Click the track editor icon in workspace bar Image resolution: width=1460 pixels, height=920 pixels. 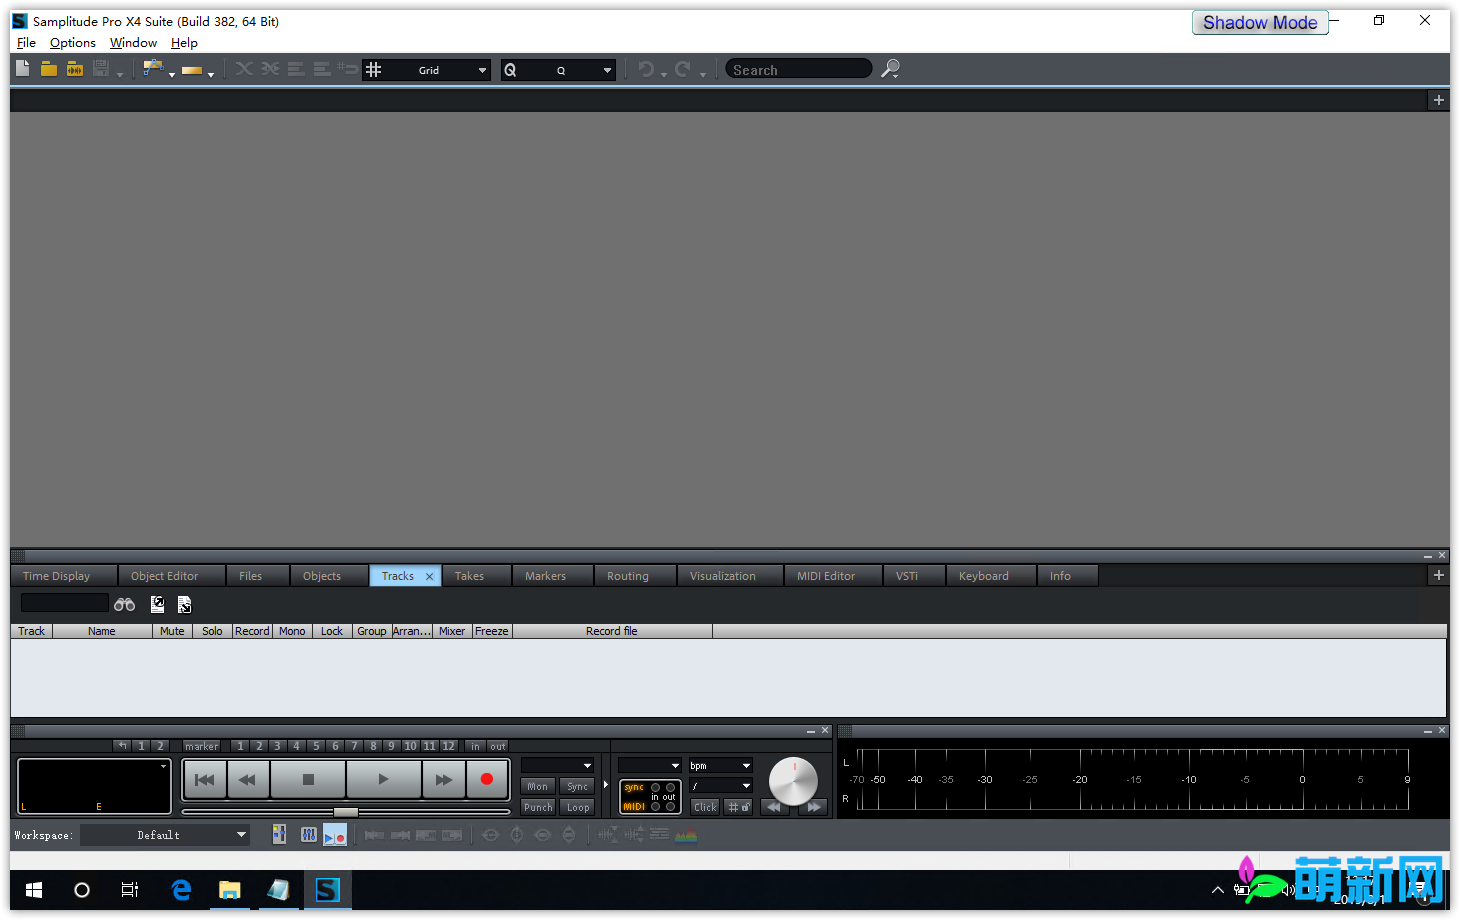click(279, 834)
